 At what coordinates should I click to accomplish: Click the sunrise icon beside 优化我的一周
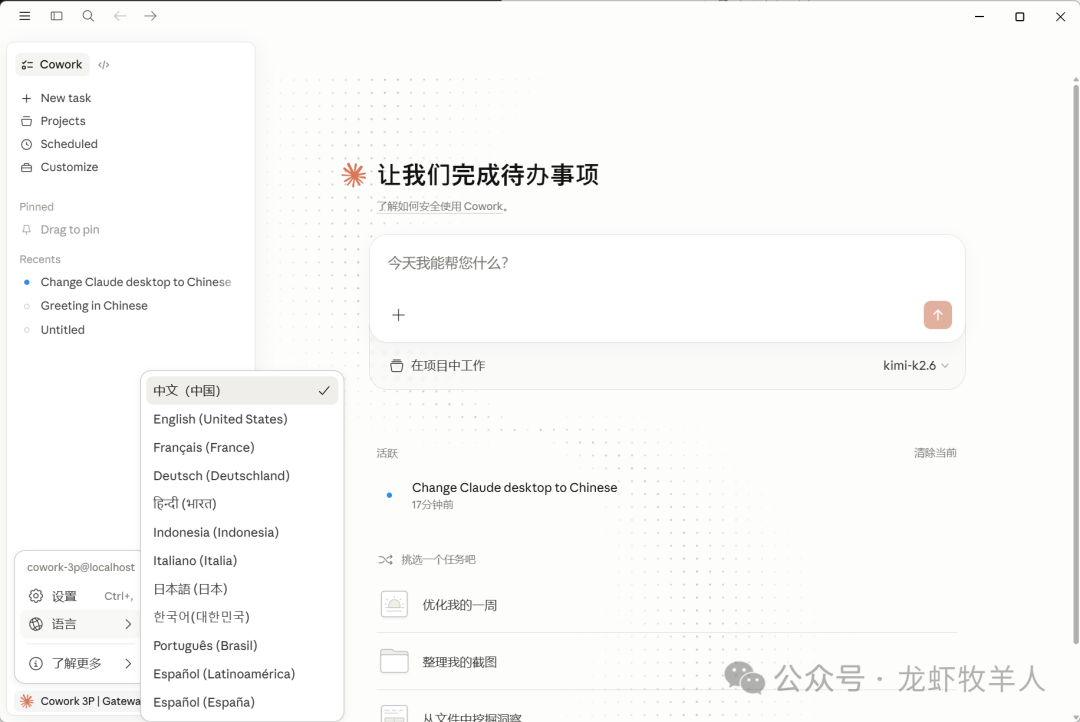click(394, 604)
